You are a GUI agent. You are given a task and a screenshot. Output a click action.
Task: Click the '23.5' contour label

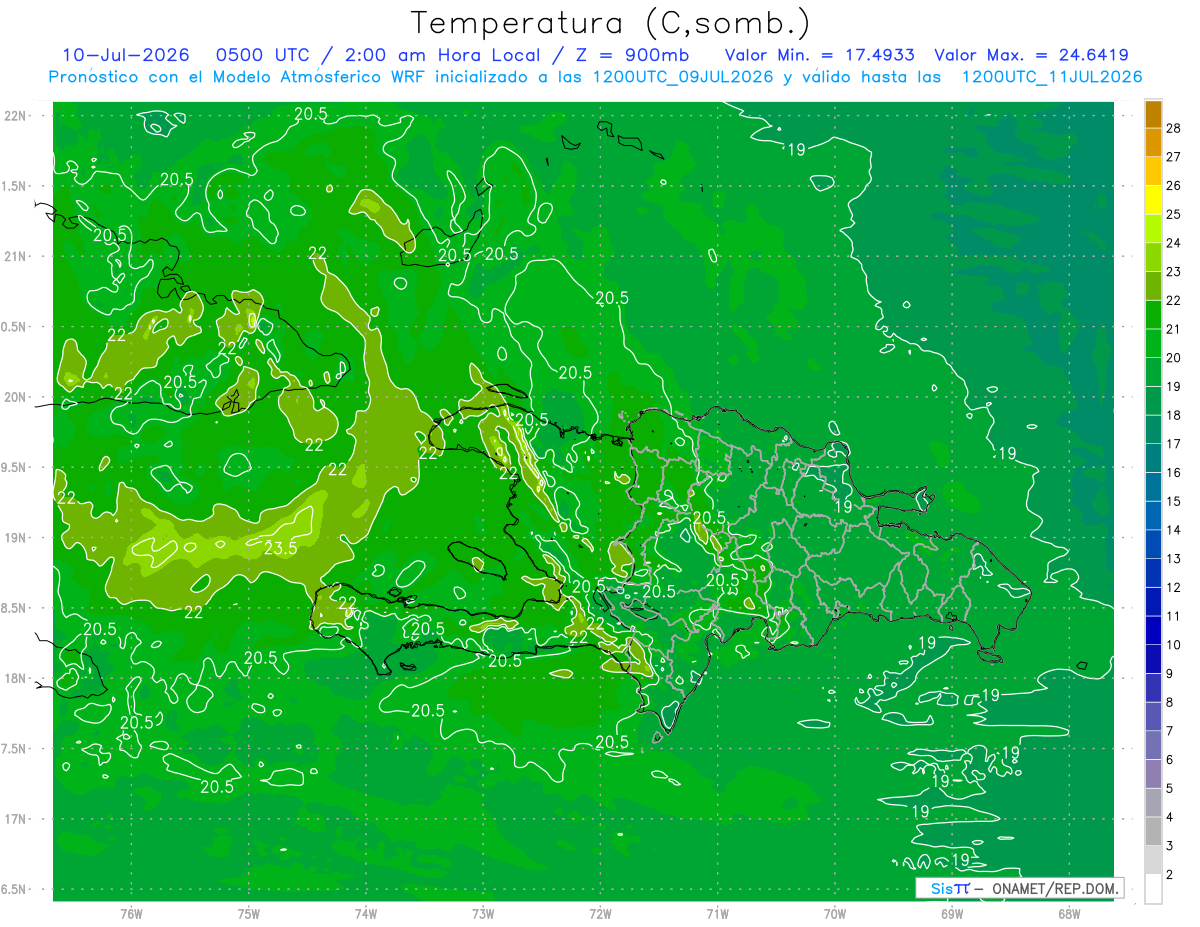280,548
